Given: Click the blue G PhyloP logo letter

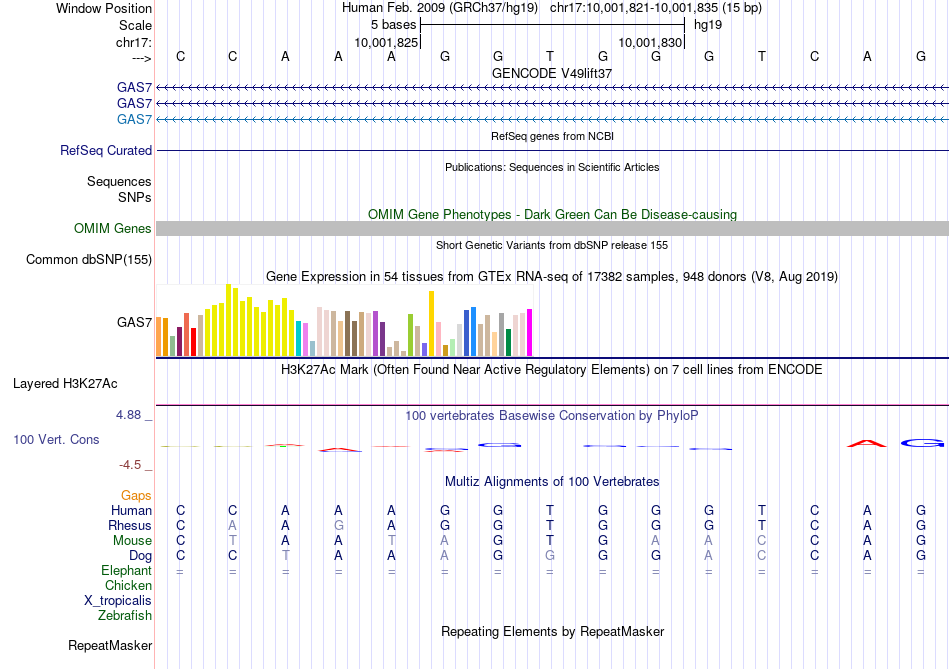Looking at the screenshot, I should point(922,444).
